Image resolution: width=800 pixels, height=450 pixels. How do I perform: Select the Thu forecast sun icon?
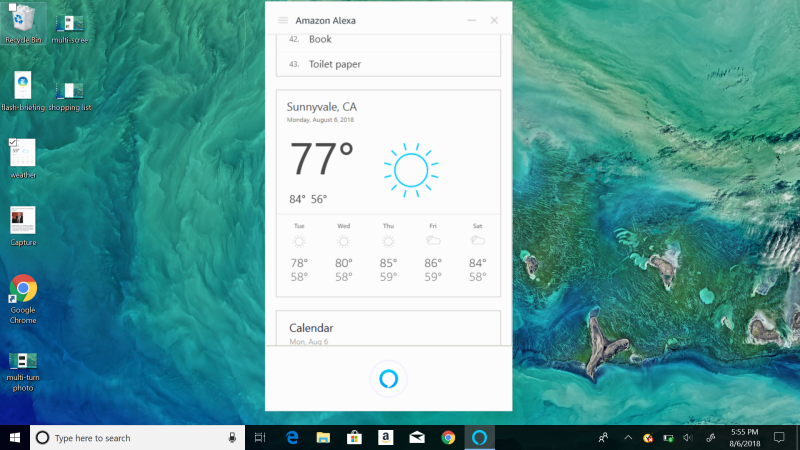388,241
